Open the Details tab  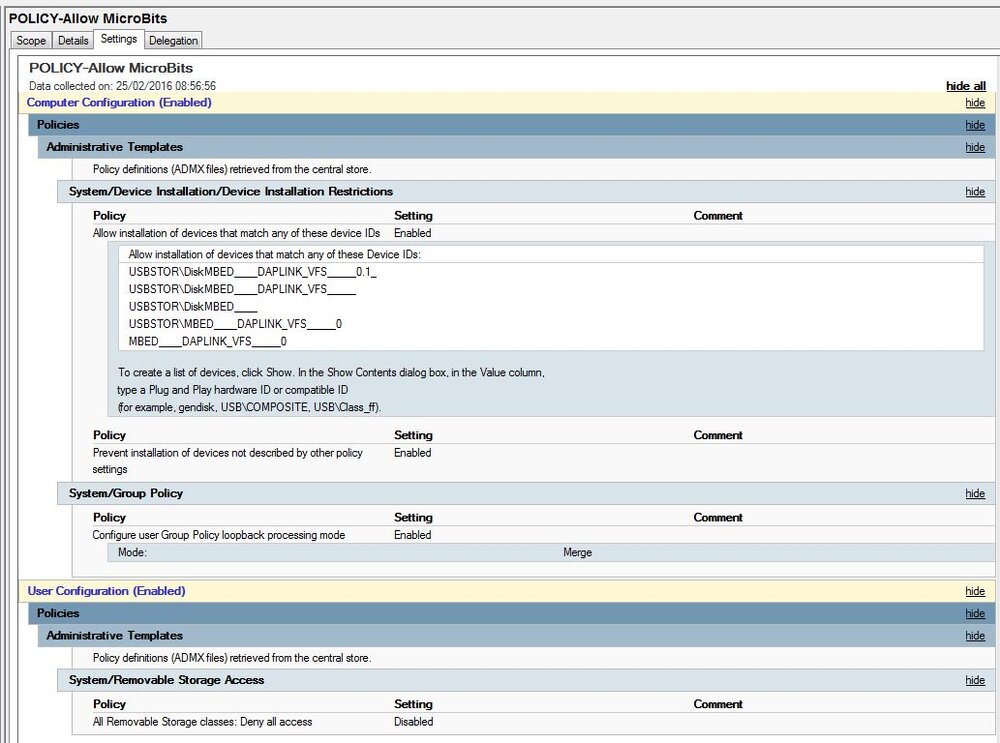click(73, 40)
